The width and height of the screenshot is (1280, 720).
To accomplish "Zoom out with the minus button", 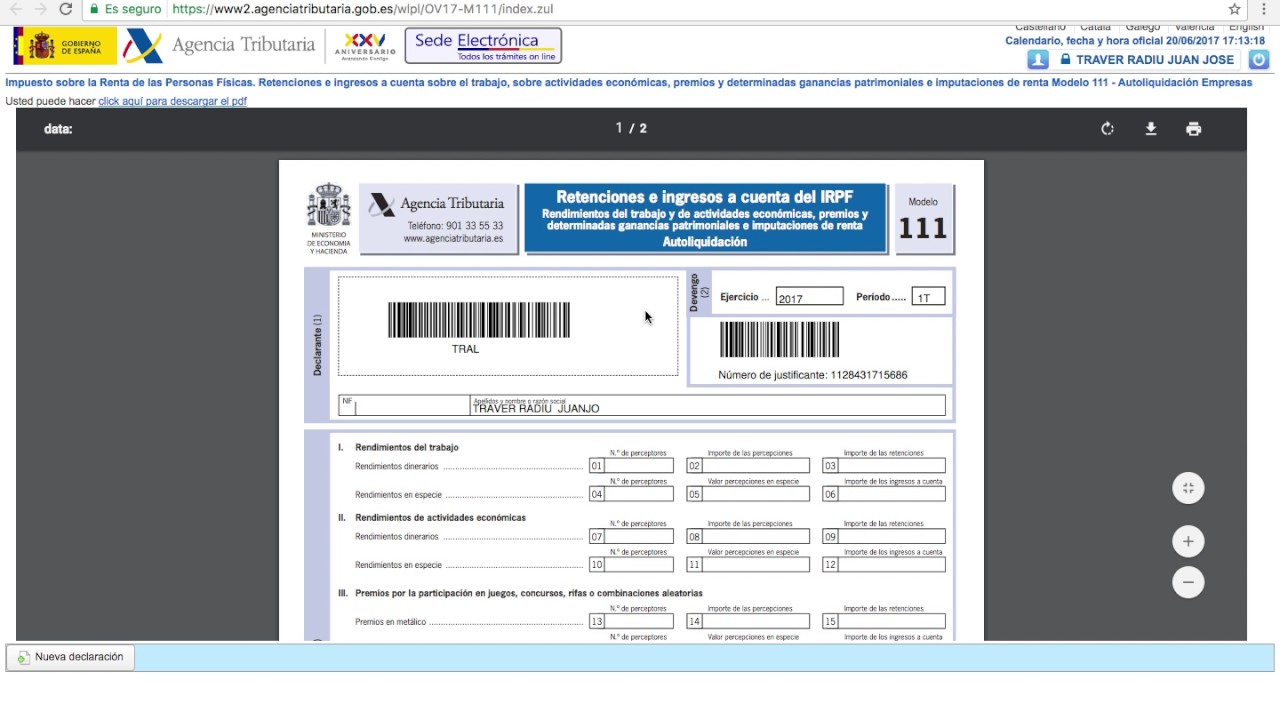I will tap(1188, 582).
